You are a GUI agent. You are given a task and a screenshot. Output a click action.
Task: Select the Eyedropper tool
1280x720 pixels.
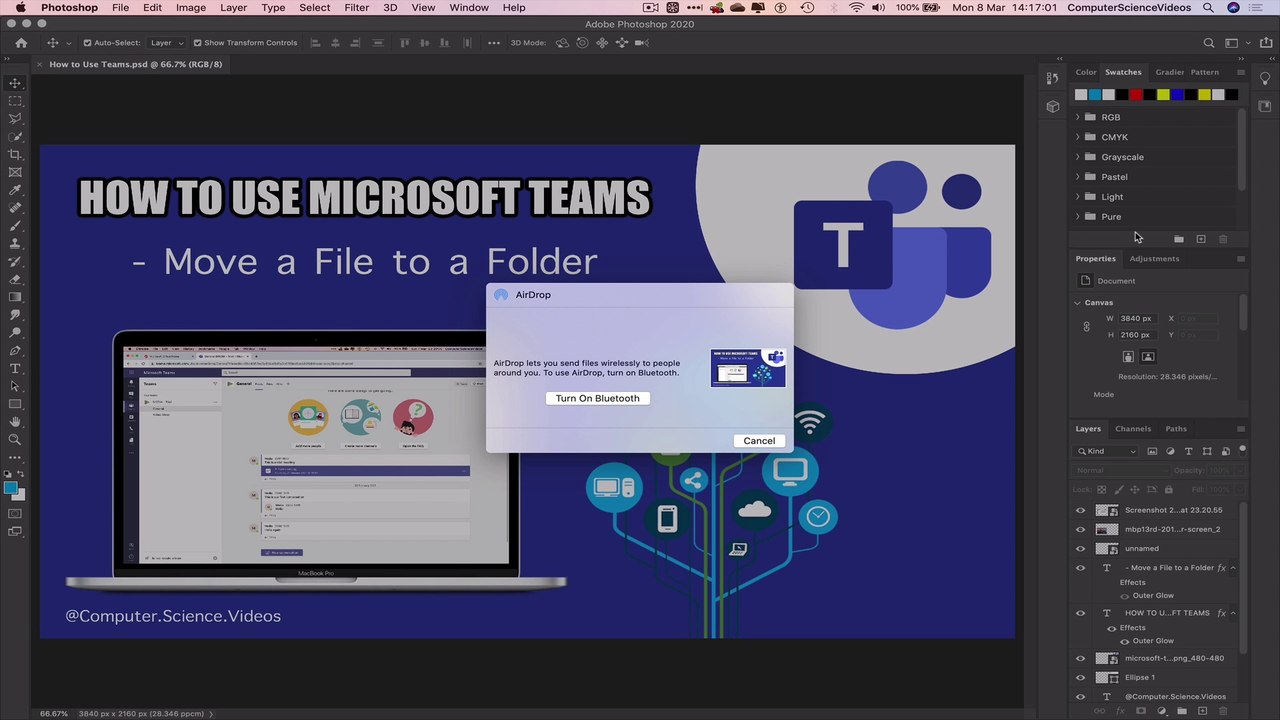point(15,191)
